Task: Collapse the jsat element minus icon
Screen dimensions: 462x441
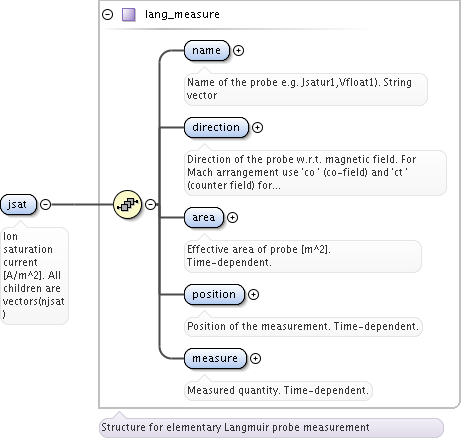Action: click(x=46, y=204)
